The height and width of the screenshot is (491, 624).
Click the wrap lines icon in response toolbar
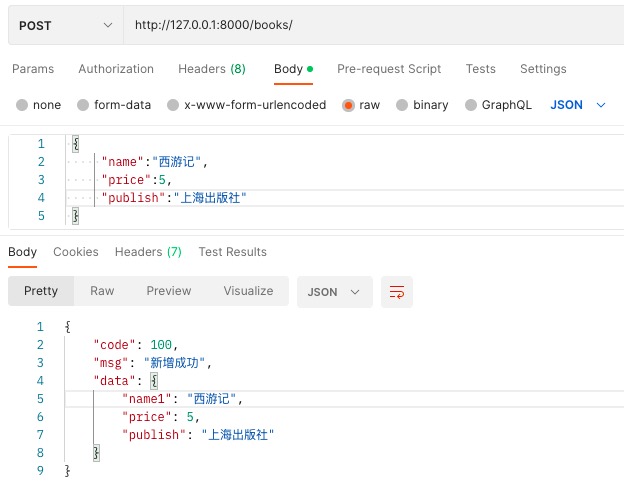[x=397, y=292]
